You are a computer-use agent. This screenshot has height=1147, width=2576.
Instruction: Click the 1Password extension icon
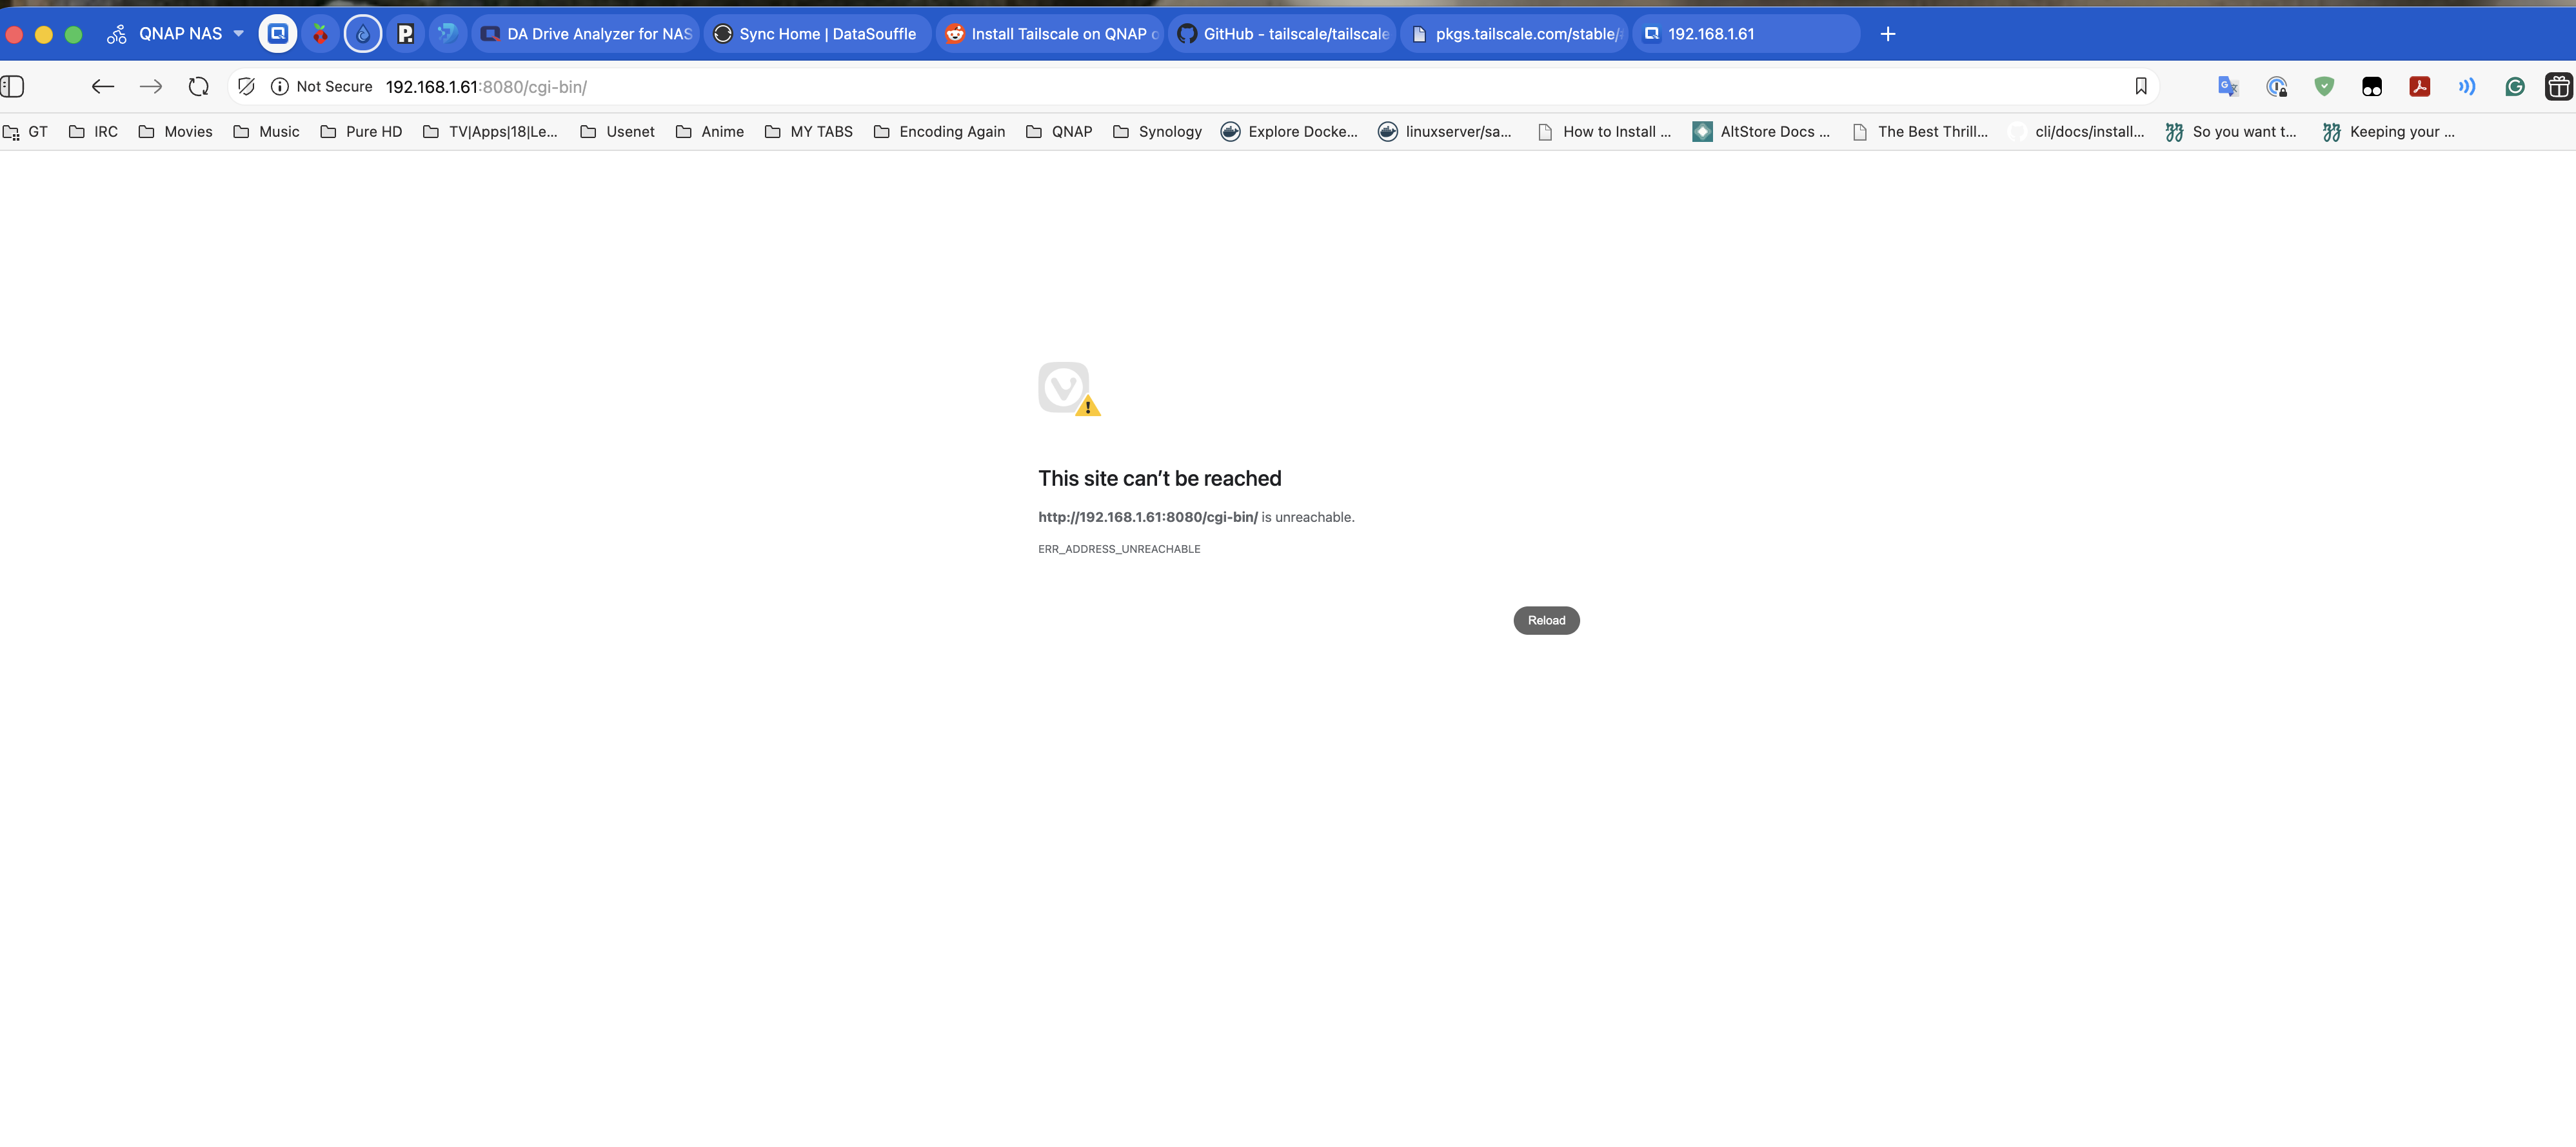2277,87
